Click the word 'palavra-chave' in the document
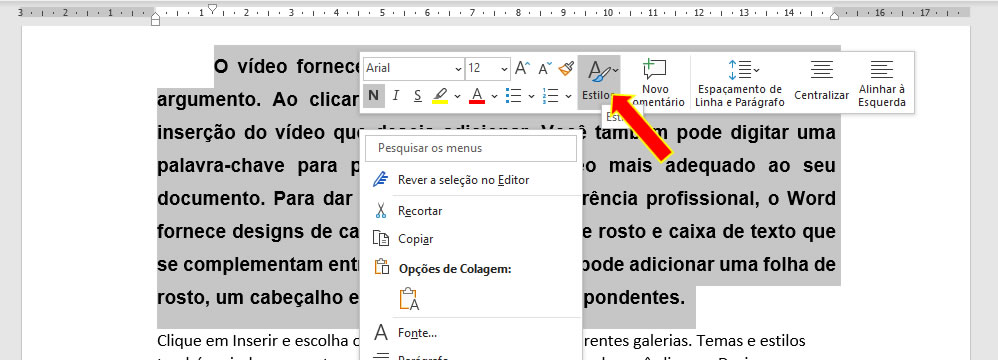This screenshot has height=360, width=998. (220, 167)
